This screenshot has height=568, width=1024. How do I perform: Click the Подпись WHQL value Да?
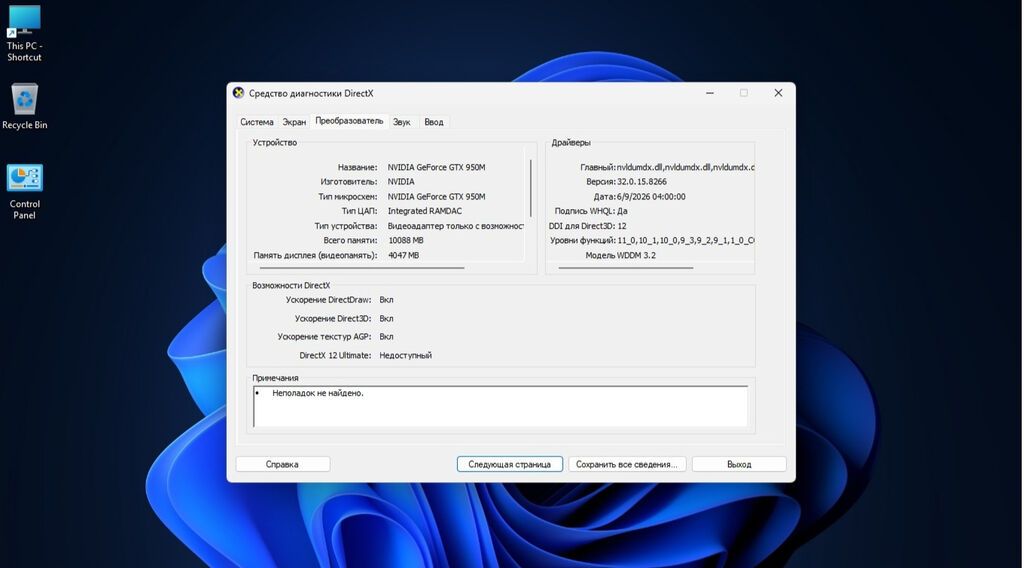(x=622, y=211)
